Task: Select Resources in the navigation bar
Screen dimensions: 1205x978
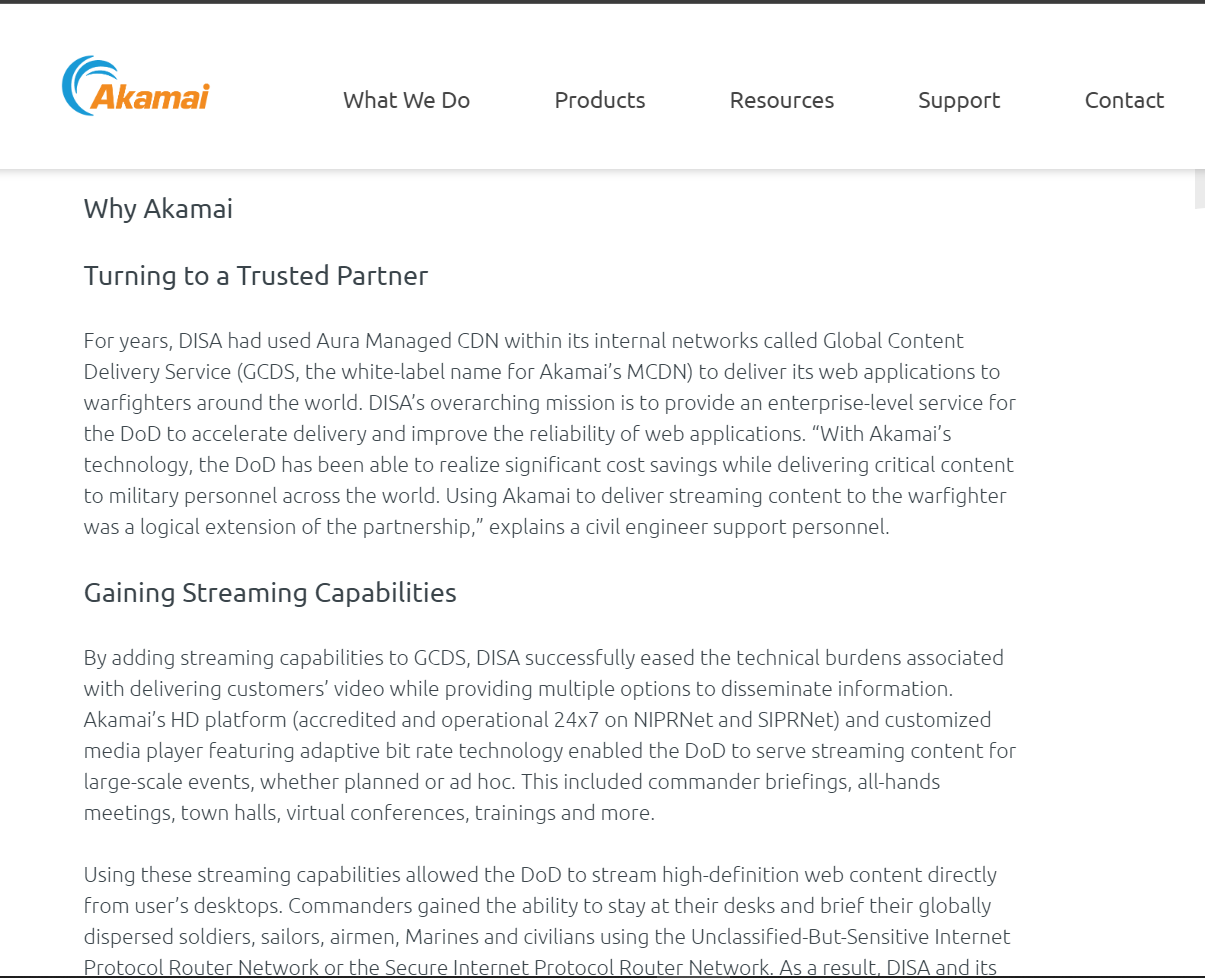Action: pyautogui.click(x=781, y=100)
